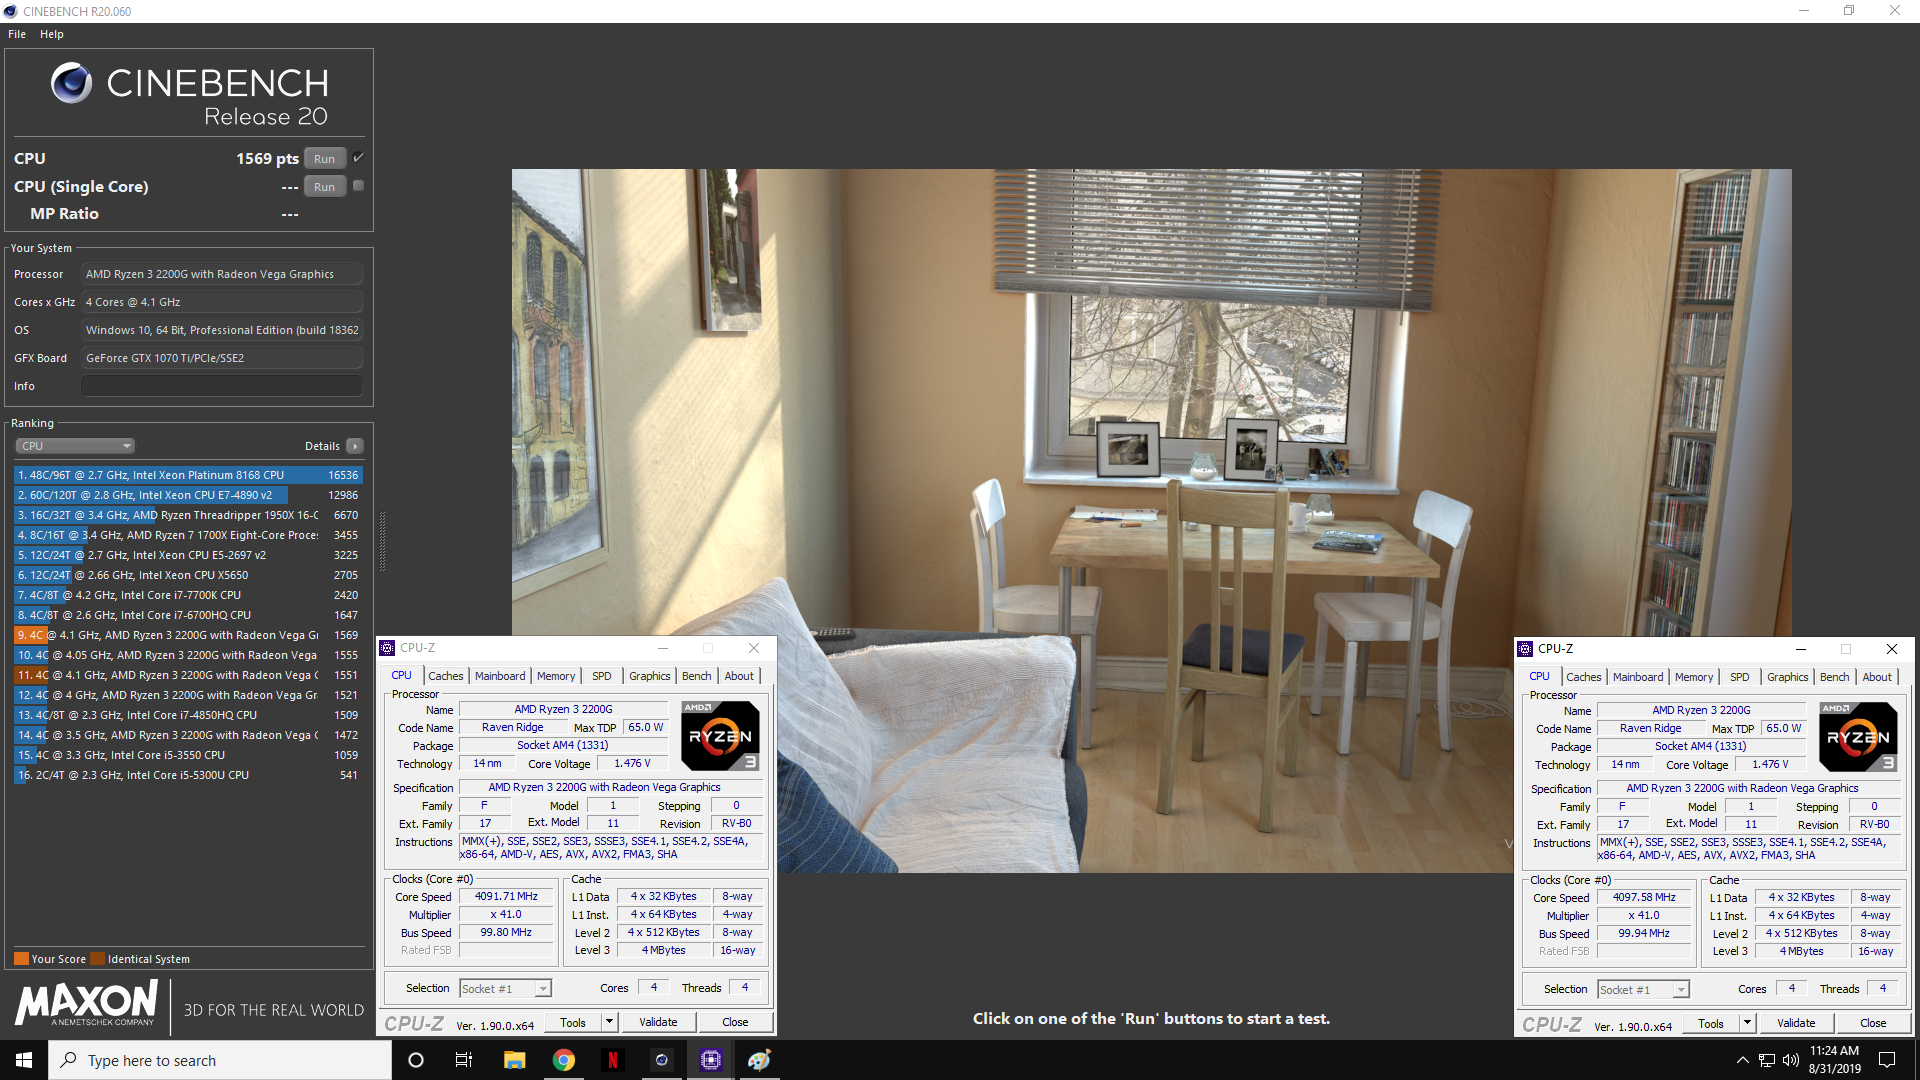Viewport: 1920px width, 1080px height.
Task: Open the volume control tray icon
Action: (1791, 1060)
